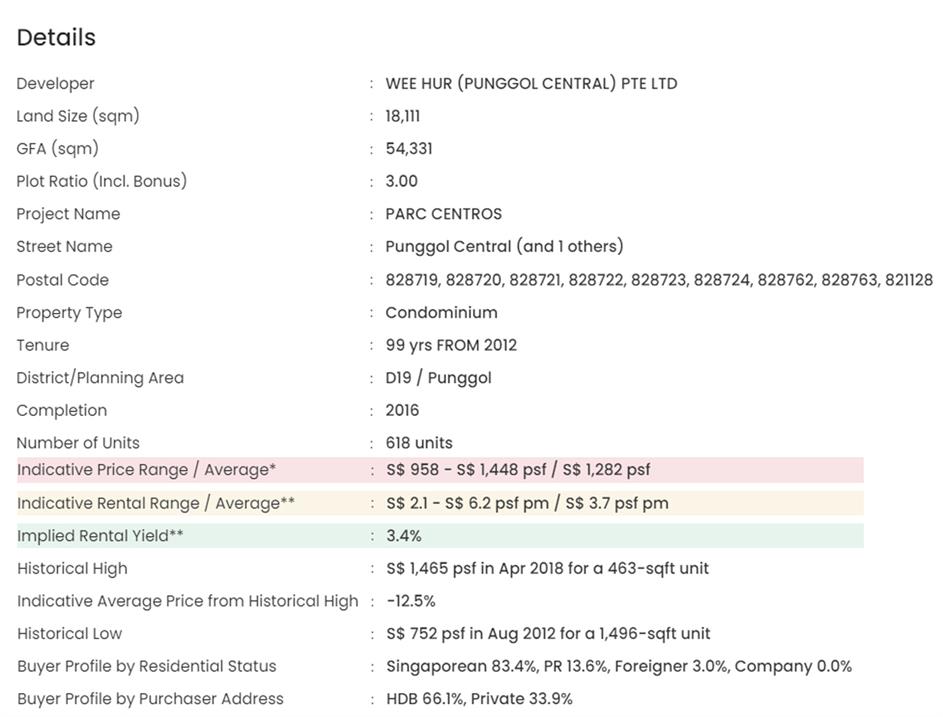This screenshot has height=717, width=943.
Task: Click the green Implied Rental Yield row
Action: click(440, 536)
